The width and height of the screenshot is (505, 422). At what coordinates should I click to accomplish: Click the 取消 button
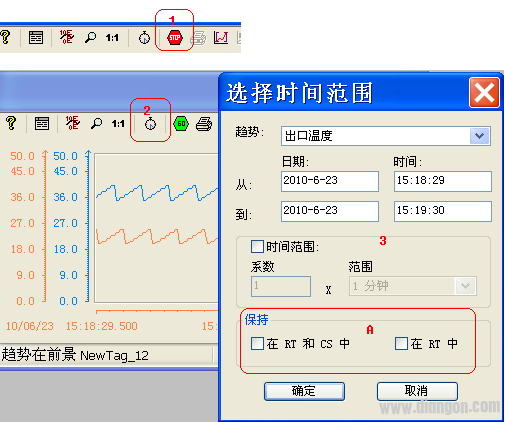point(417,391)
